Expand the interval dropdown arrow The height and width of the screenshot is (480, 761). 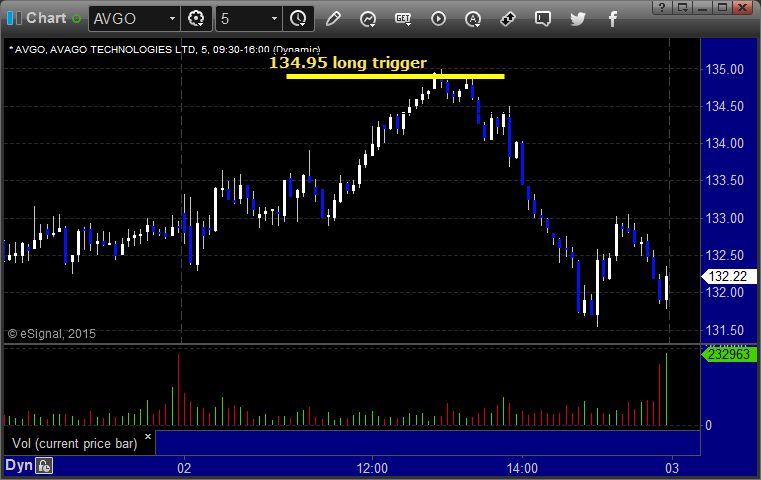coord(274,19)
